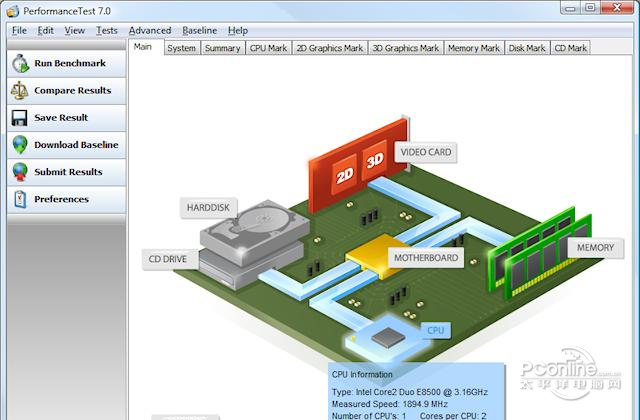This screenshot has height=420, width=640.
Task: Switch to the CPU Mark tab
Action: click(269, 48)
